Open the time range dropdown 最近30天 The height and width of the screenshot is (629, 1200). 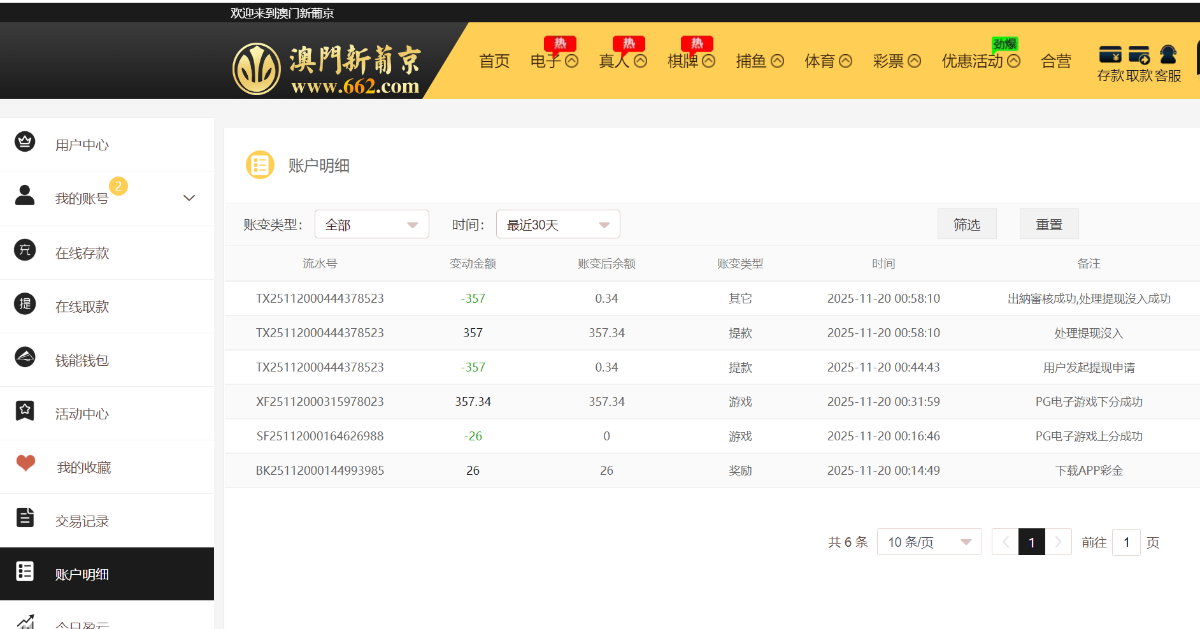click(558, 225)
